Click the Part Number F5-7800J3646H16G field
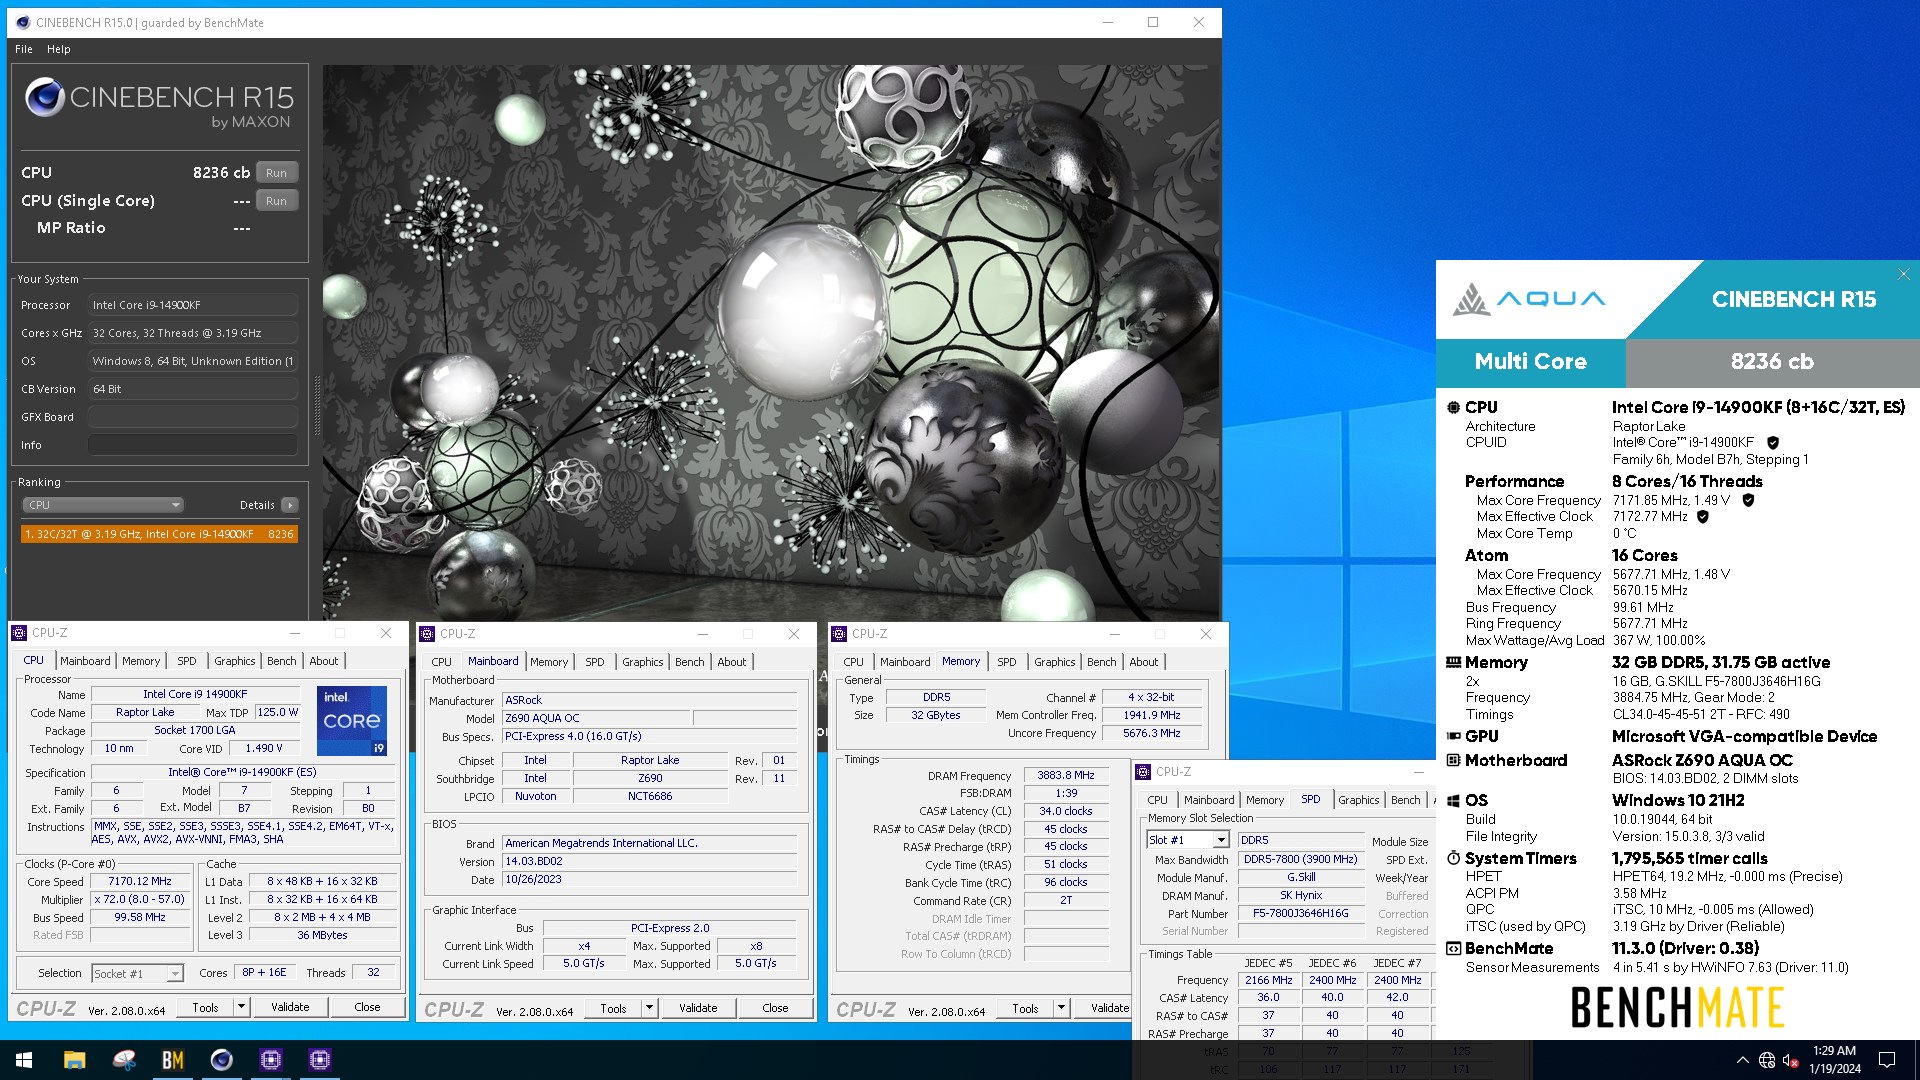This screenshot has height=1080, width=1920. click(x=1301, y=913)
